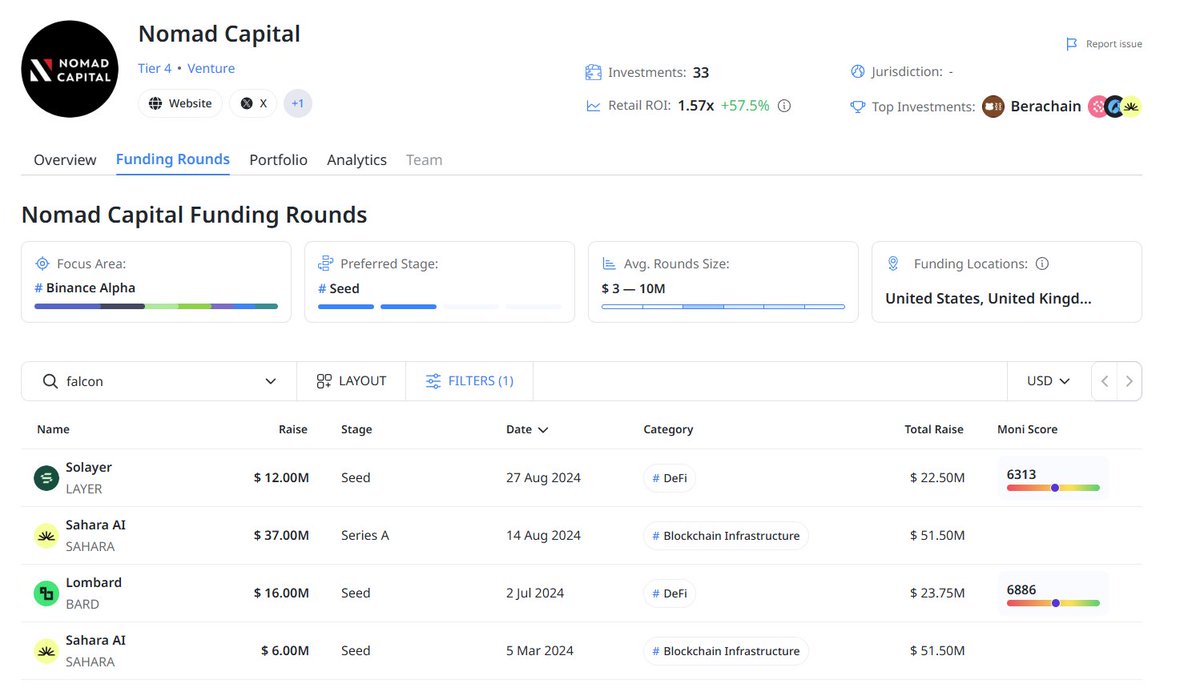Switch to the Portfolio tab
The image size is (1200, 700).
point(278,160)
